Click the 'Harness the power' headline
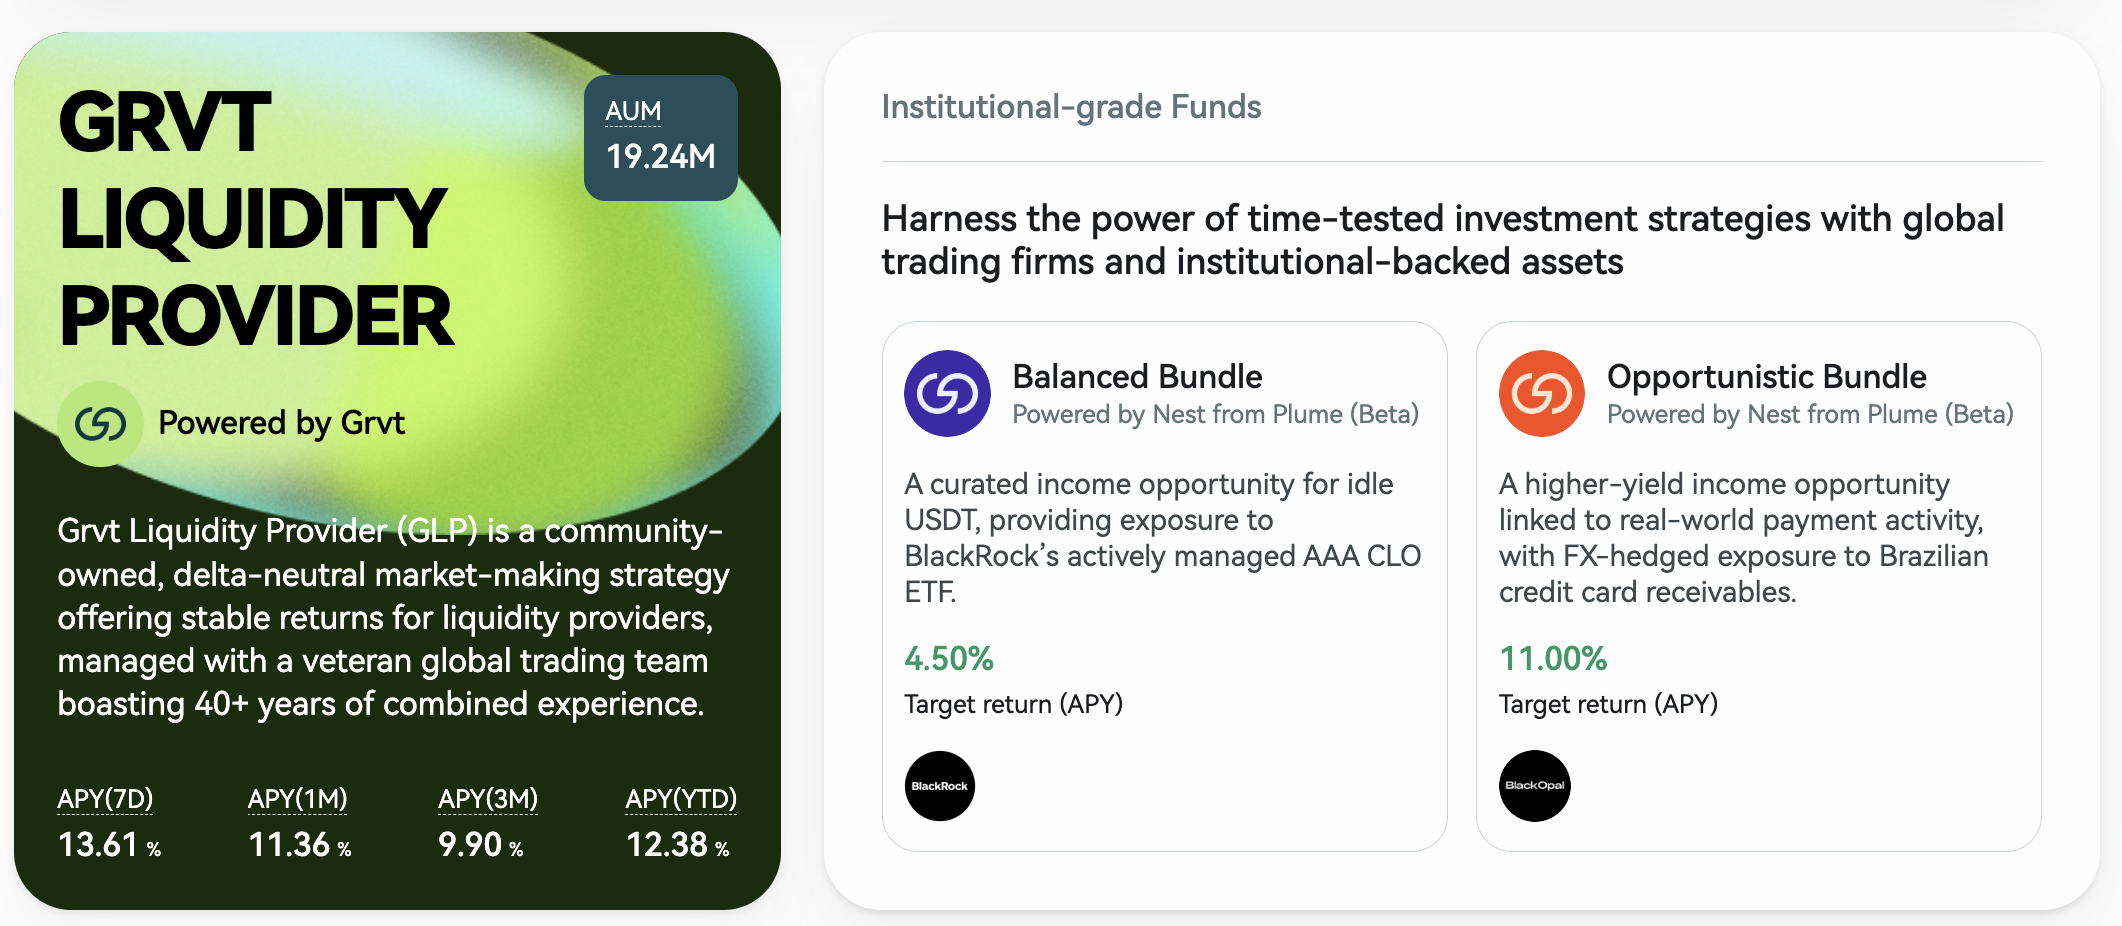The width and height of the screenshot is (2122, 926). click(1442, 240)
